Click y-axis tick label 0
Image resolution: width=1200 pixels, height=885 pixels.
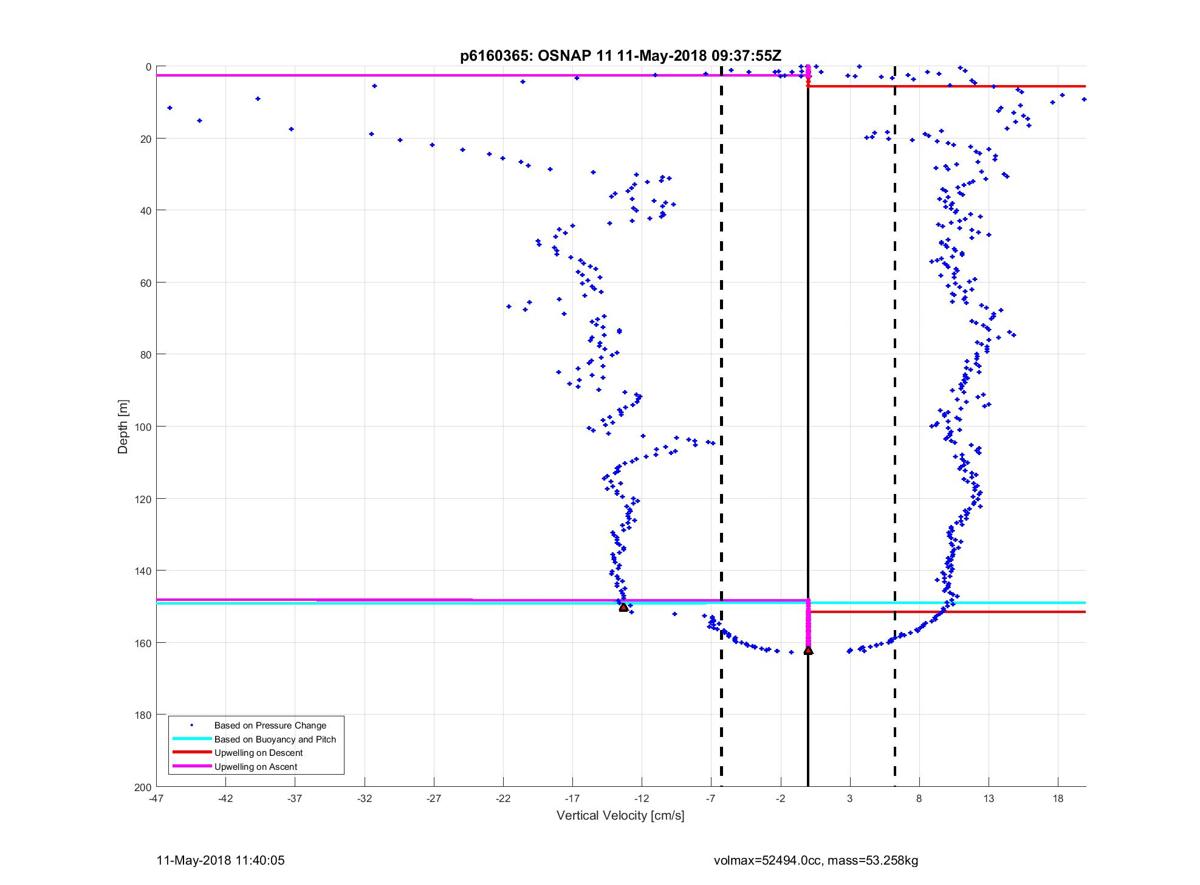(x=148, y=67)
